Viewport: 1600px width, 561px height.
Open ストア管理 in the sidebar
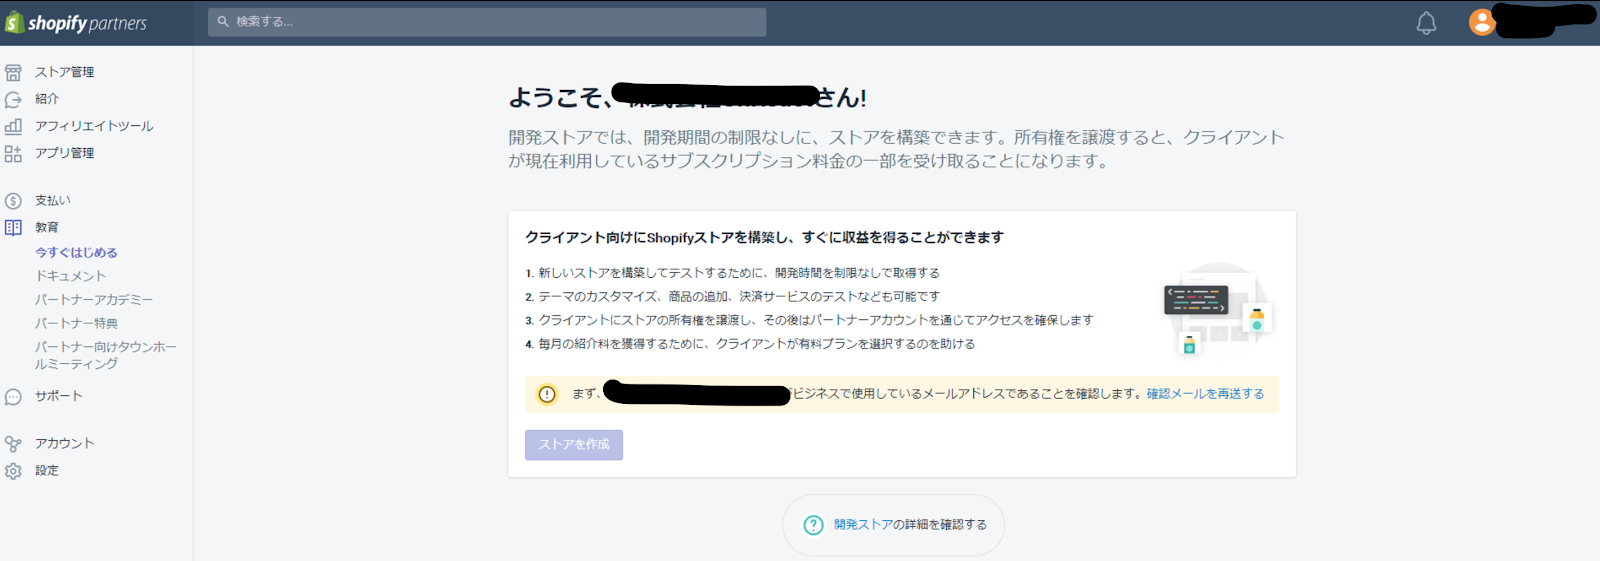(65, 72)
